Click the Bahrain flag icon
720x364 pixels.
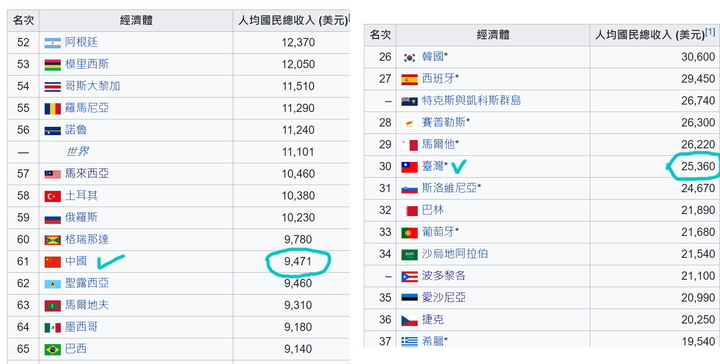(x=410, y=211)
